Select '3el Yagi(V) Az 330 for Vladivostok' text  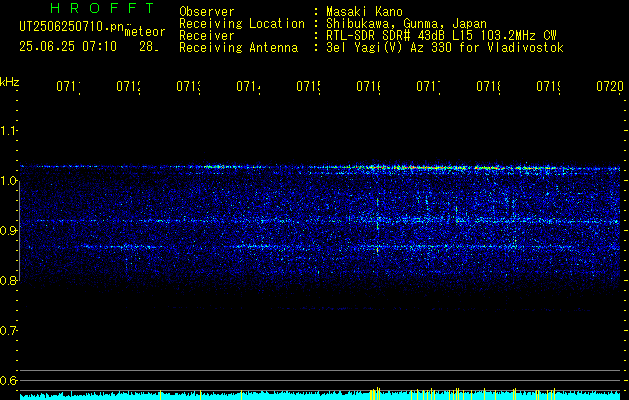(x=445, y=48)
